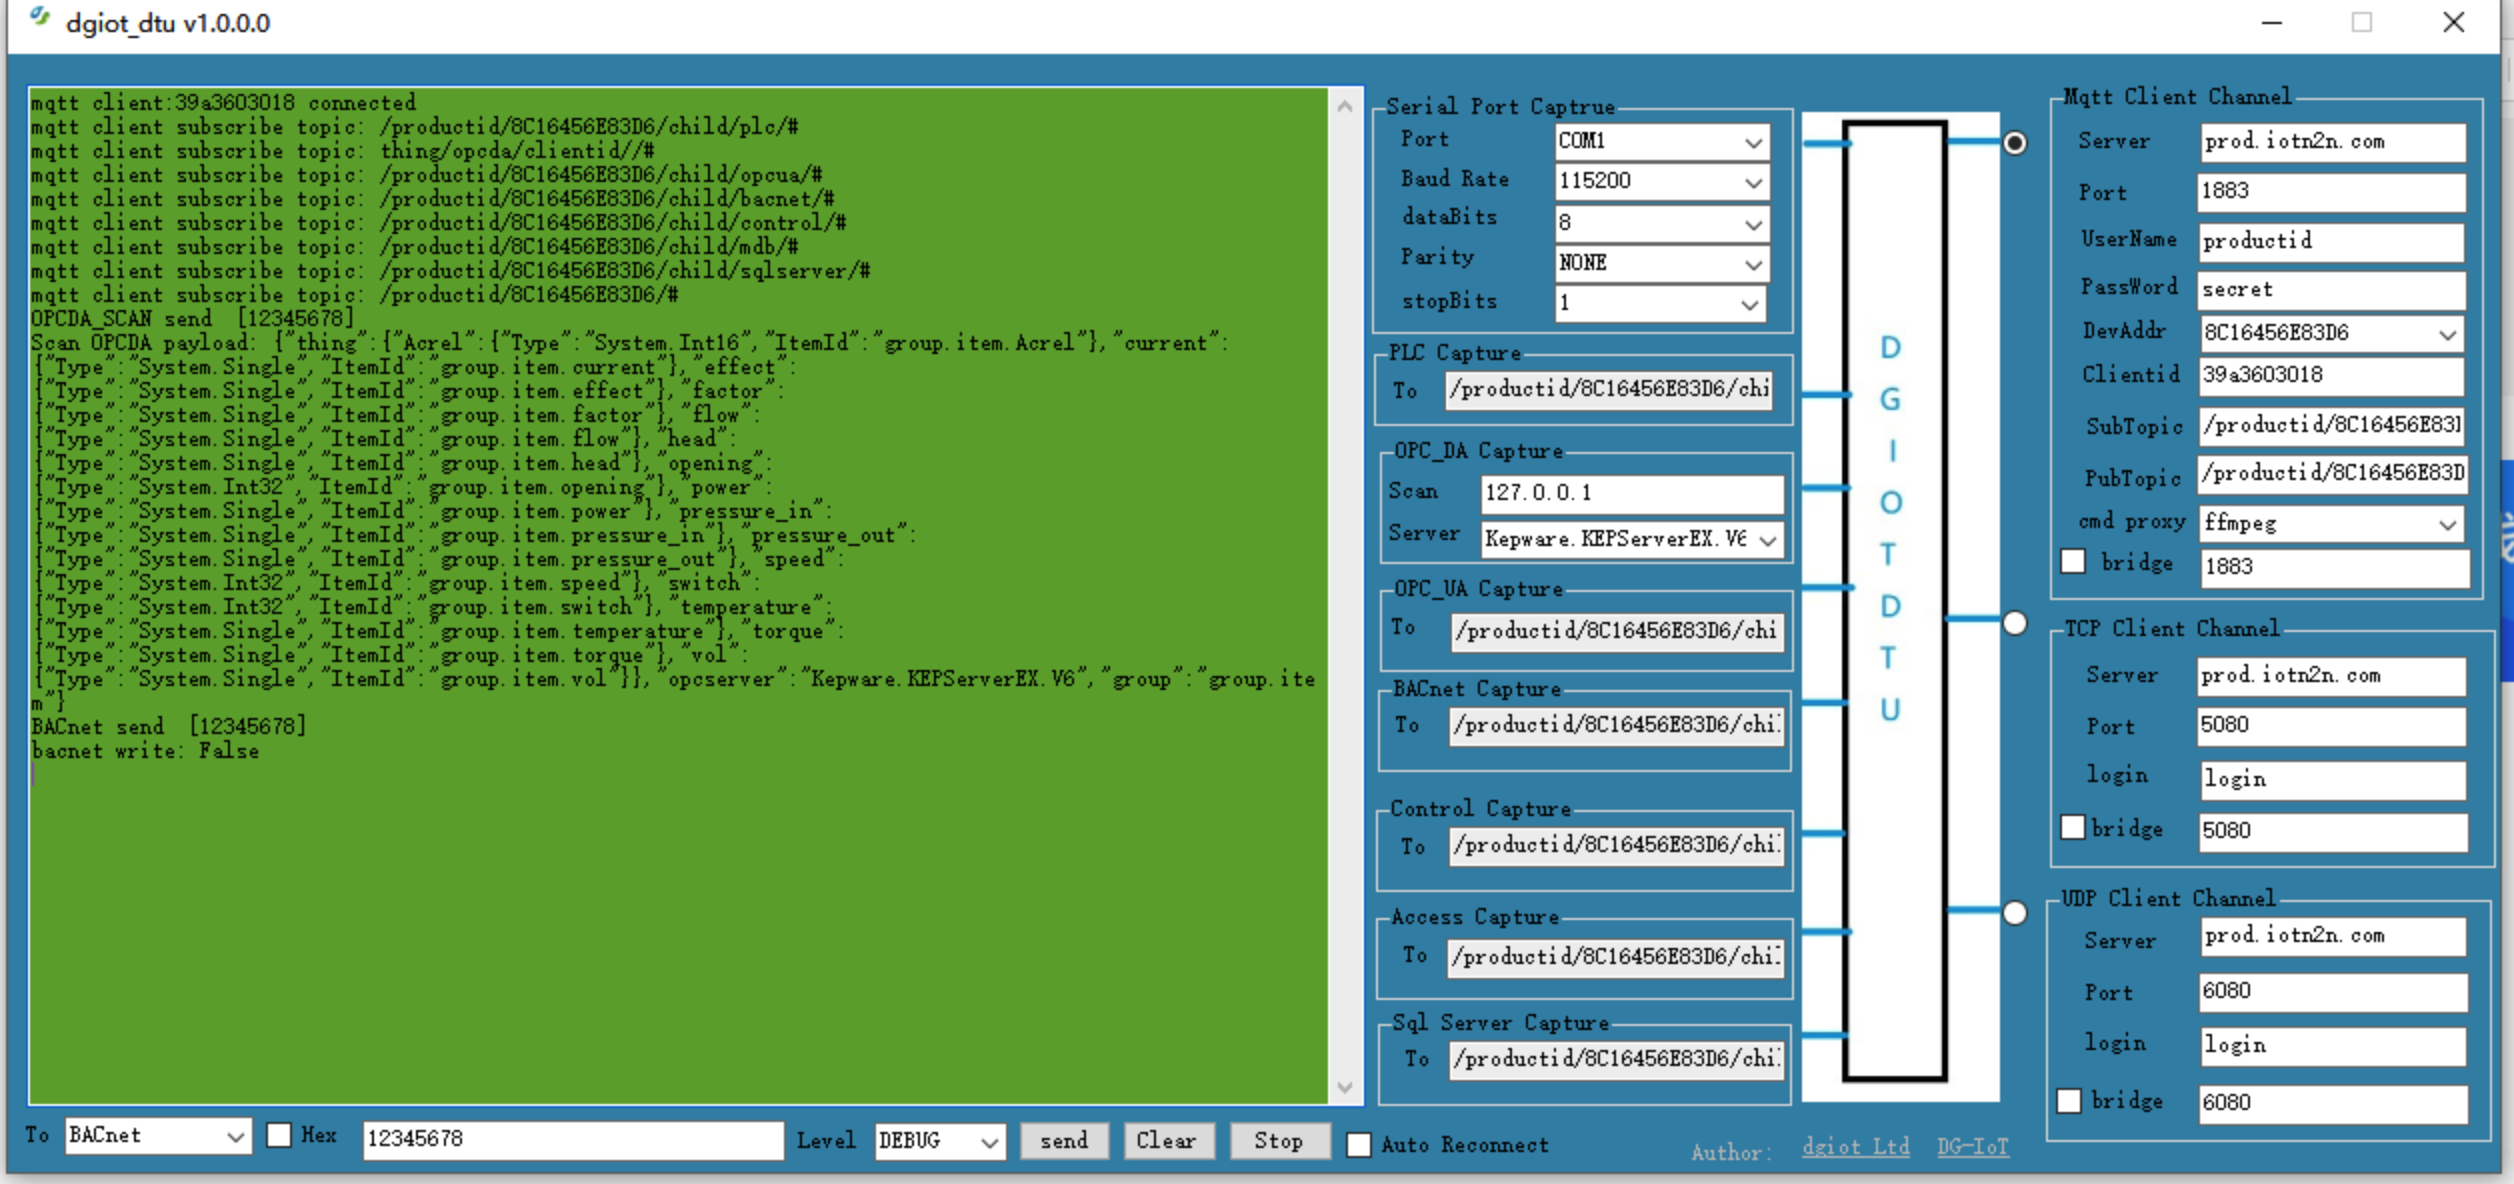The width and height of the screenshot is (2514, 1184).
Task: Check the TCP bridge checkbox
Action: tap(2073, 828)
